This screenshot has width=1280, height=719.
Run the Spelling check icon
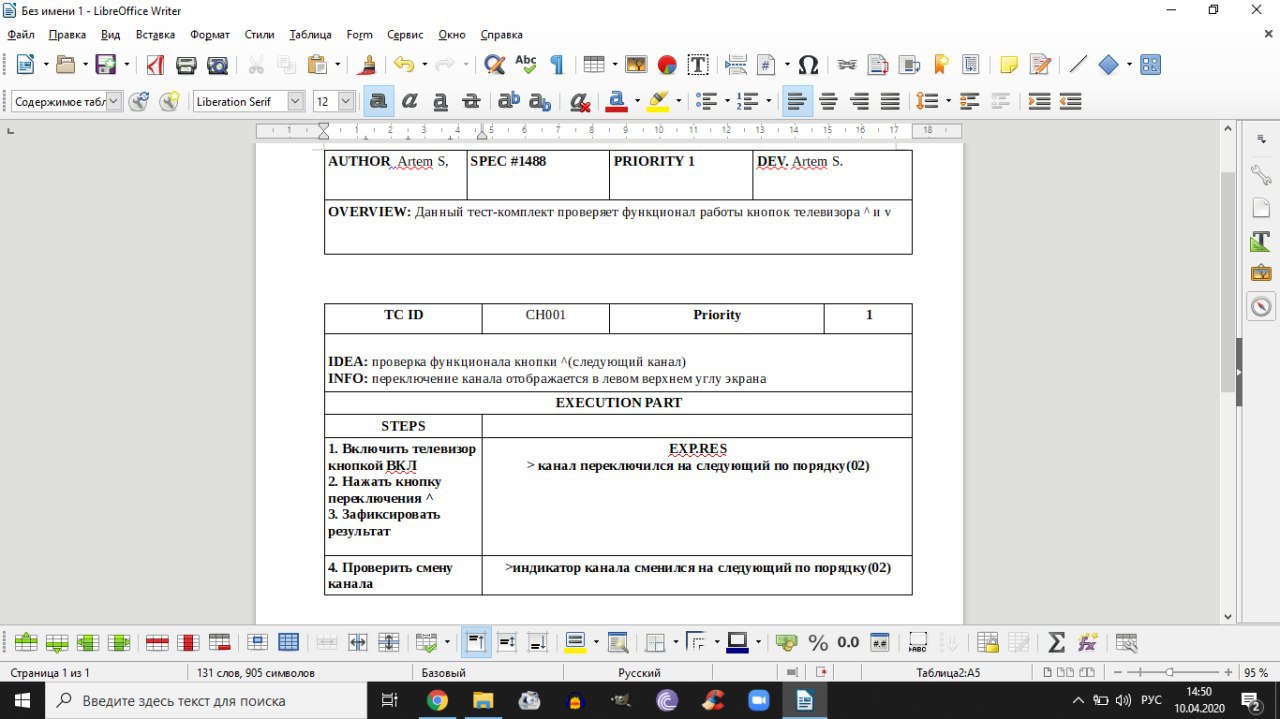tap(525, 65)
